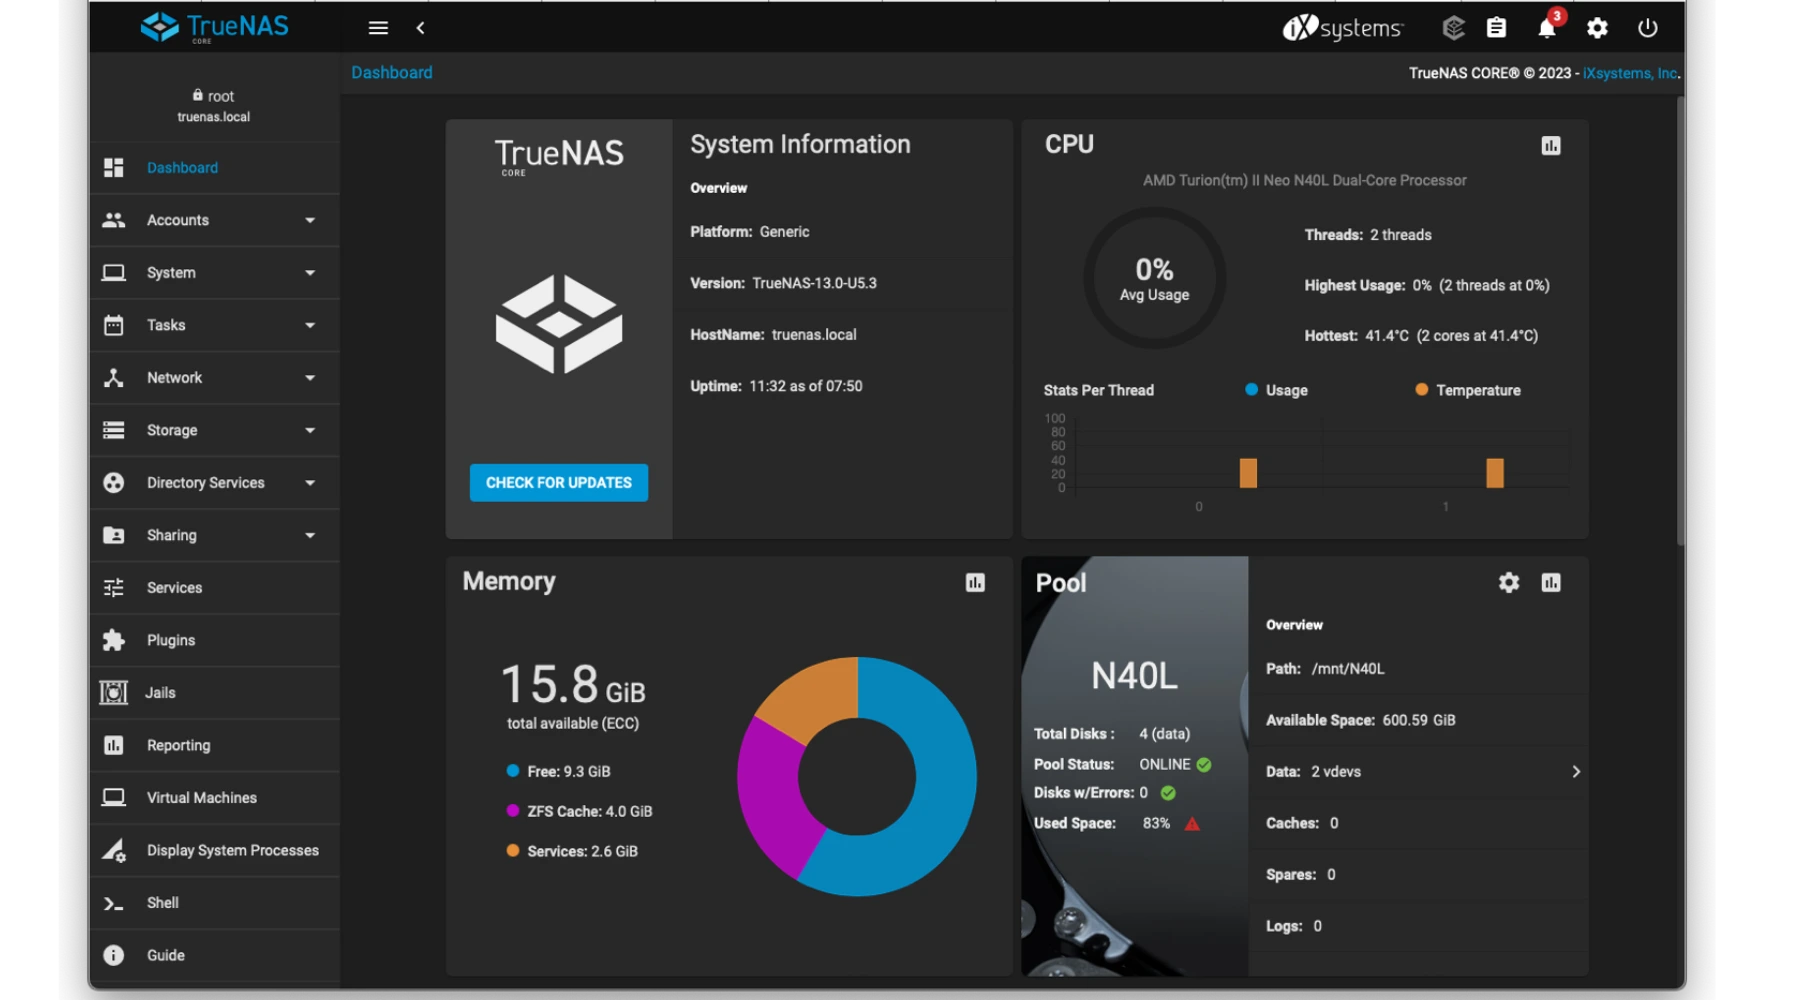The image size is (1800, 1000).
Task: Open Plugins in the sidebar
Action: coord(214,640)
